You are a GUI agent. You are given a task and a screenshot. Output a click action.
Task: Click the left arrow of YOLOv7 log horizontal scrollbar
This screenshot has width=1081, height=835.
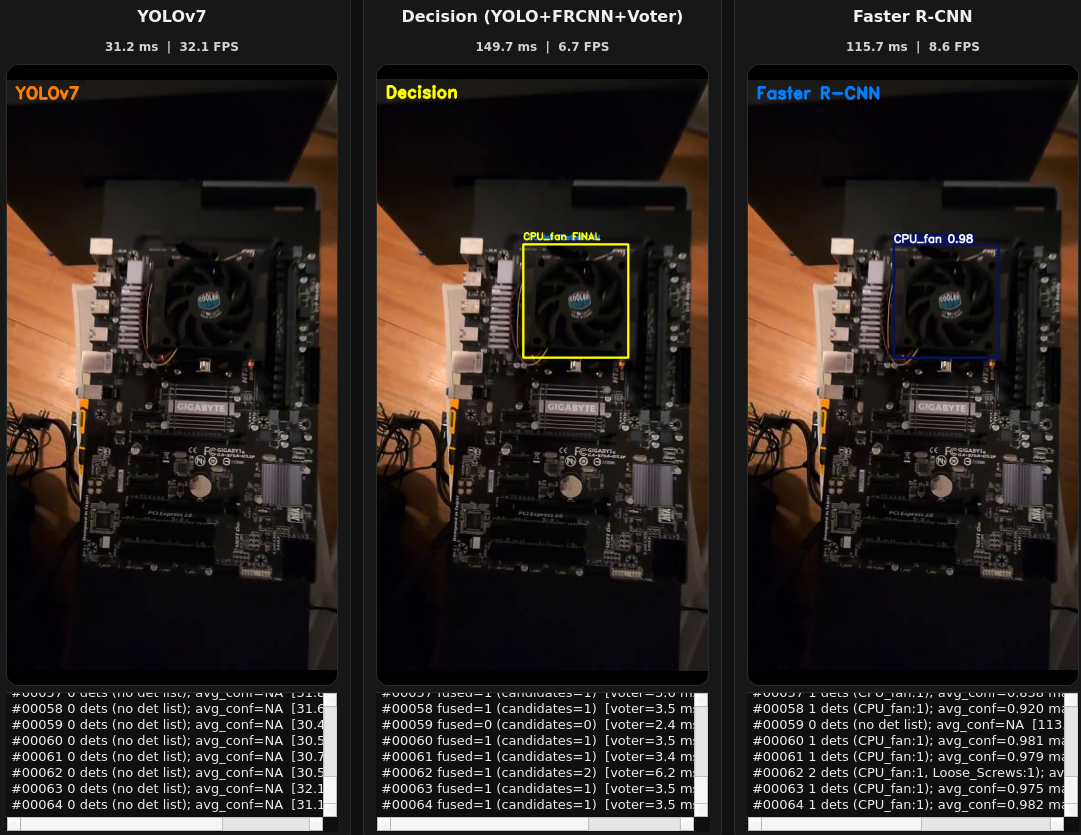coord(13,824)
